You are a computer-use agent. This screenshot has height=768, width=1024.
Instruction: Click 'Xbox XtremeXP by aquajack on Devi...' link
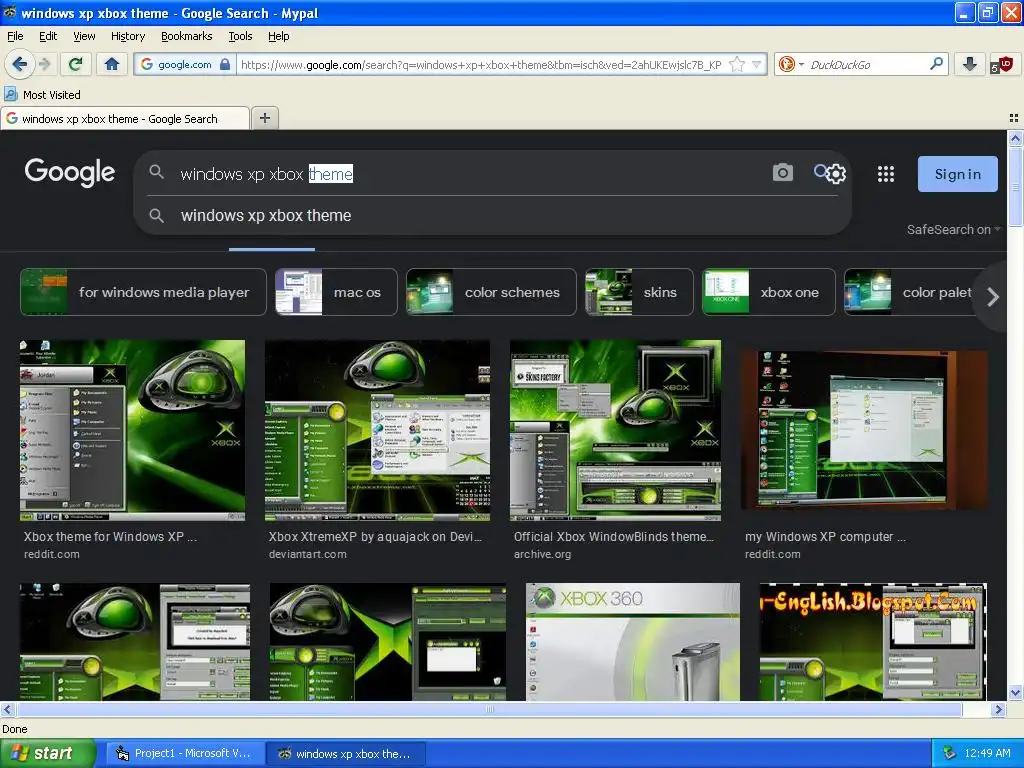(x=376, y=537)
